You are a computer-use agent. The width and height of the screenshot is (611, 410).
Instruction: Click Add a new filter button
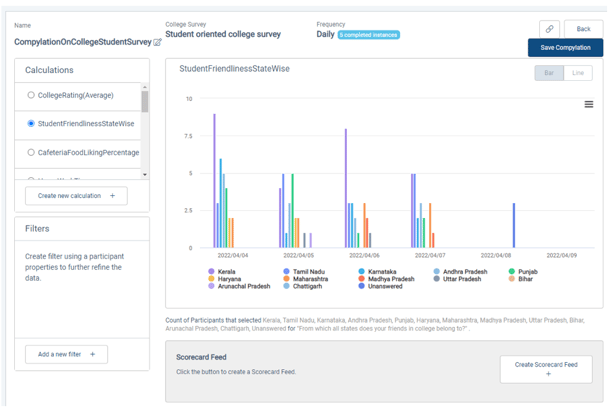click(x=66, y=354)
